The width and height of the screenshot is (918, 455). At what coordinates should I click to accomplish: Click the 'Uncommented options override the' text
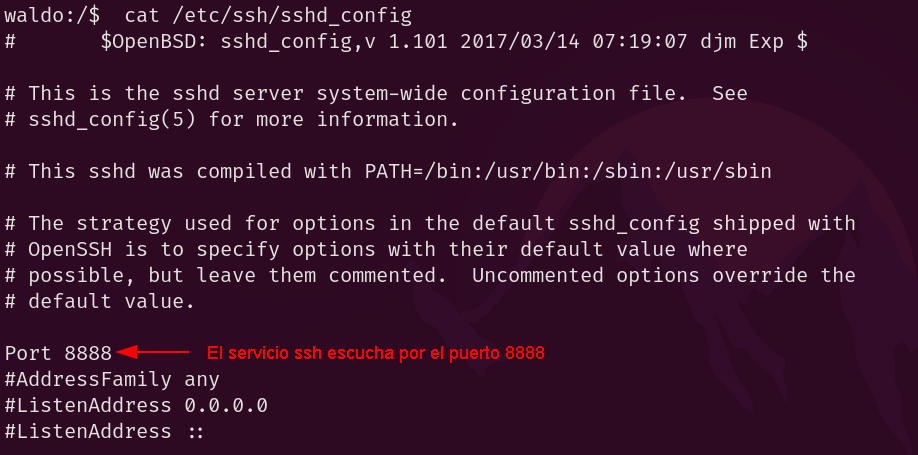[664, 275]
